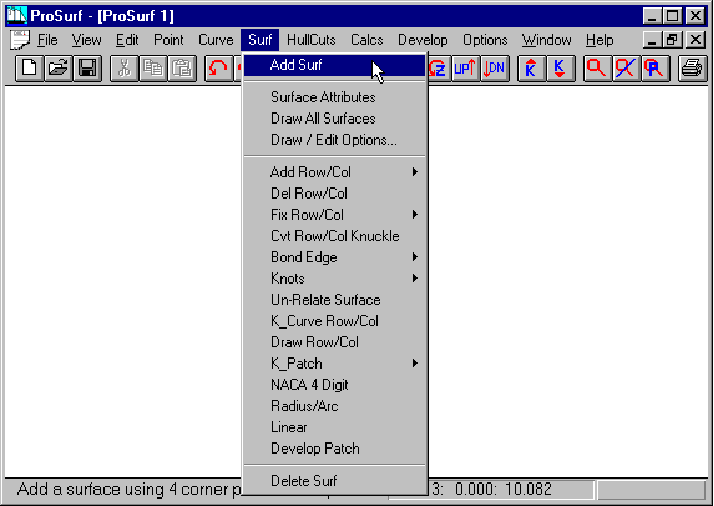Select Cvt Row/Col Knuckle

tap(335, 236)
